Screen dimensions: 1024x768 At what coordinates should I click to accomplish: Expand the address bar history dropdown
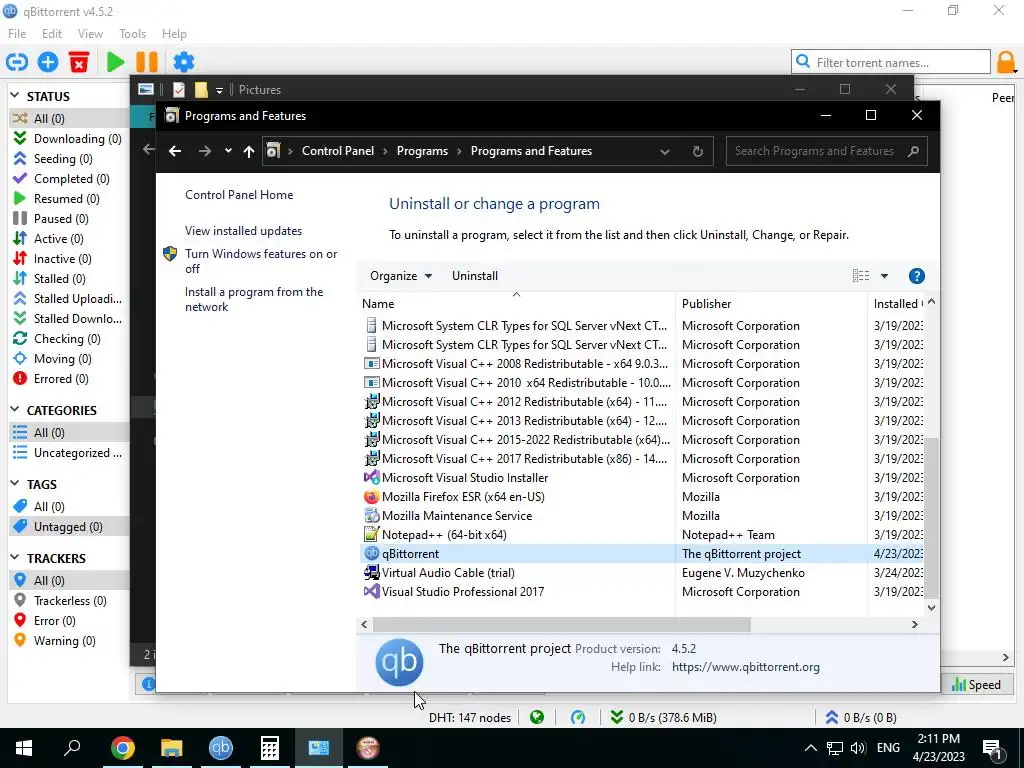[664, 152]
